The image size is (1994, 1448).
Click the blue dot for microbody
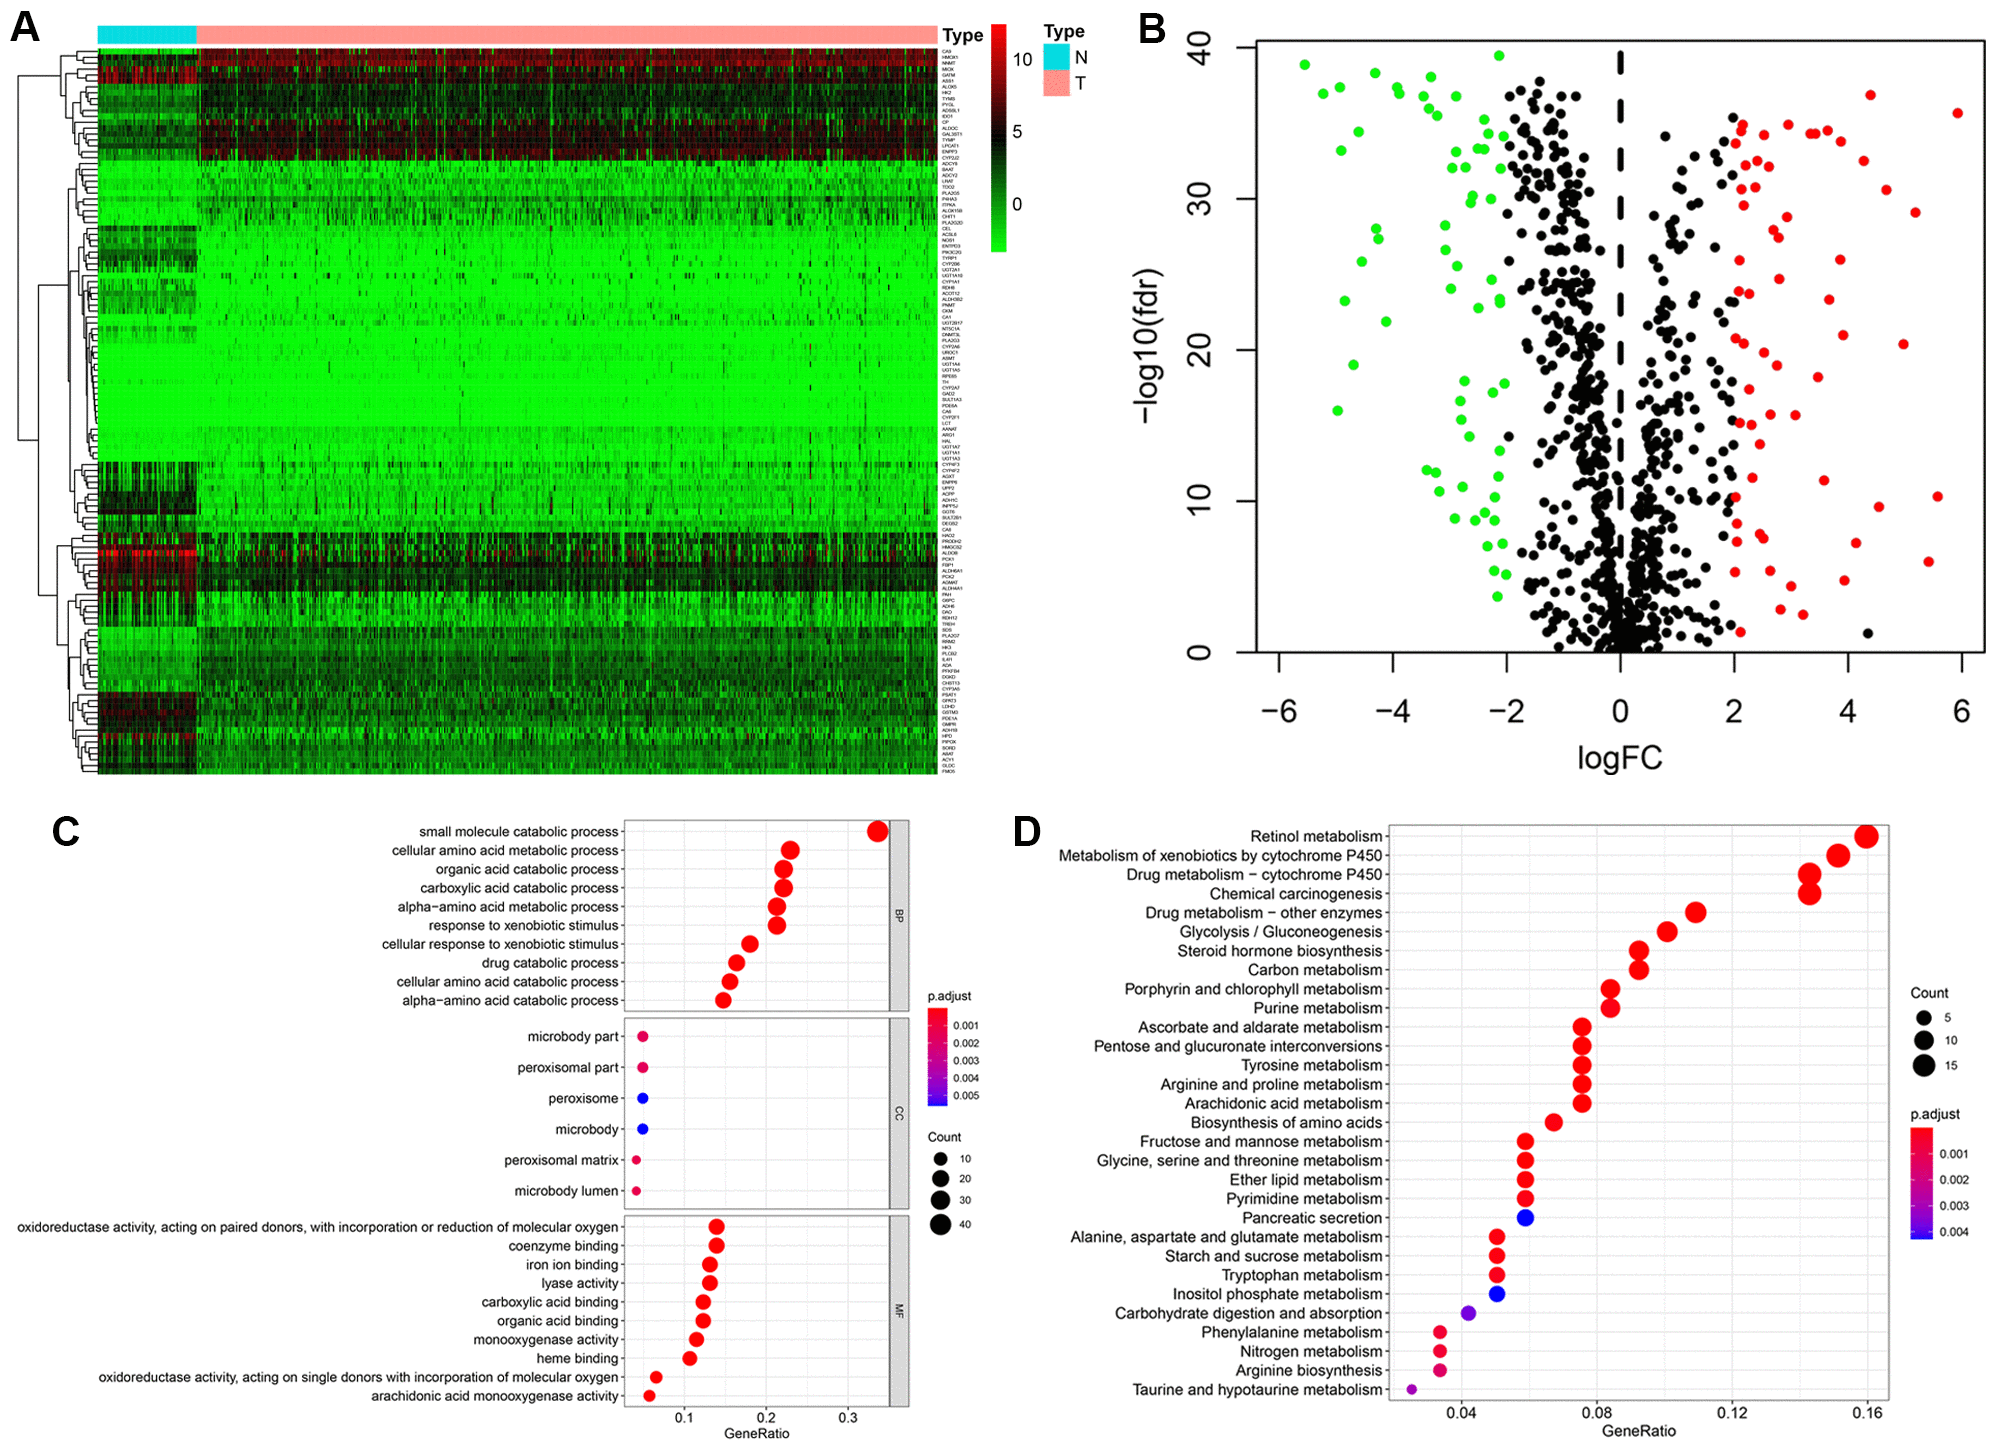click(643, 1129)
